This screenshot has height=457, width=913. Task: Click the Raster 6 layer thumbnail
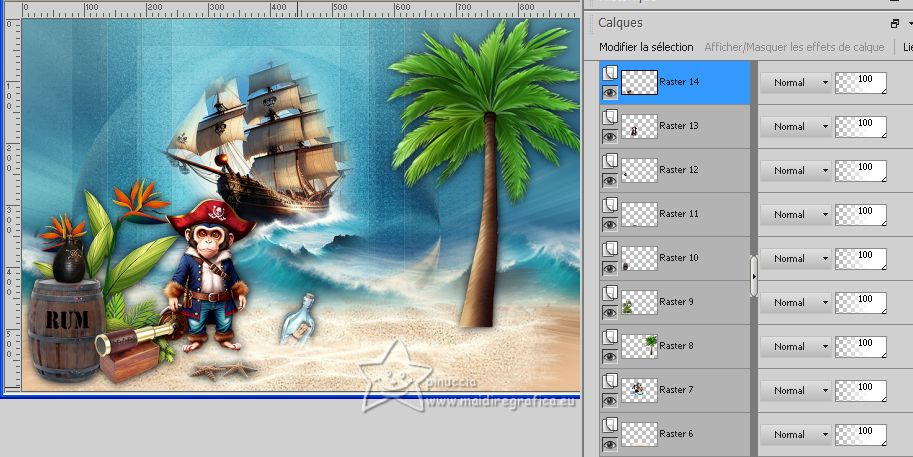point(639,434)
